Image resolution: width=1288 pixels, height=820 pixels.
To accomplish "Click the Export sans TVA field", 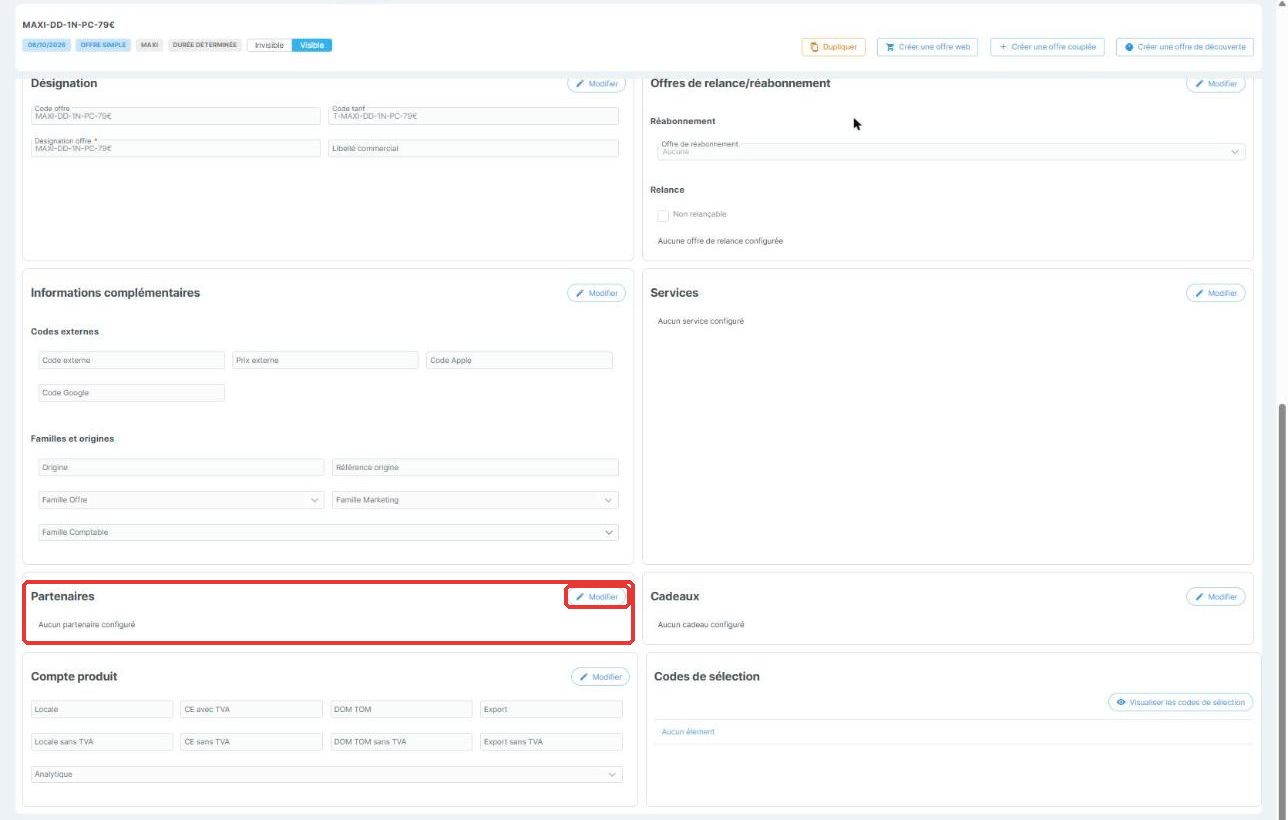I will click(x=551, y=742).
